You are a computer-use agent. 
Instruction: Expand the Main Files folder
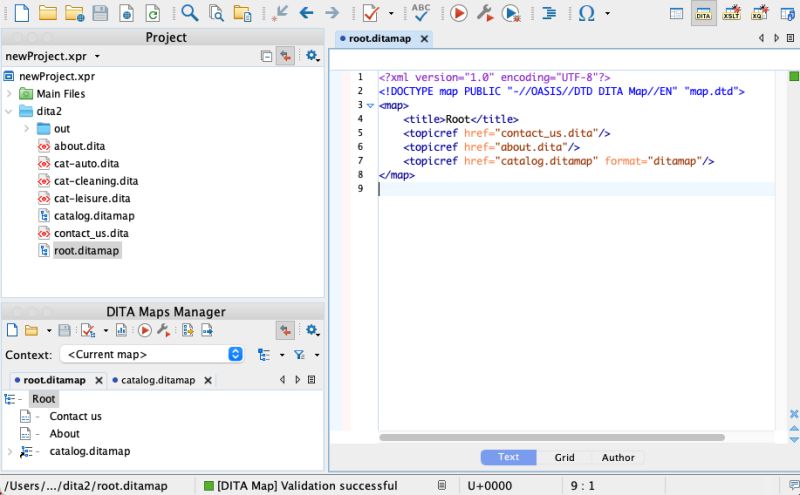[9, 94]
